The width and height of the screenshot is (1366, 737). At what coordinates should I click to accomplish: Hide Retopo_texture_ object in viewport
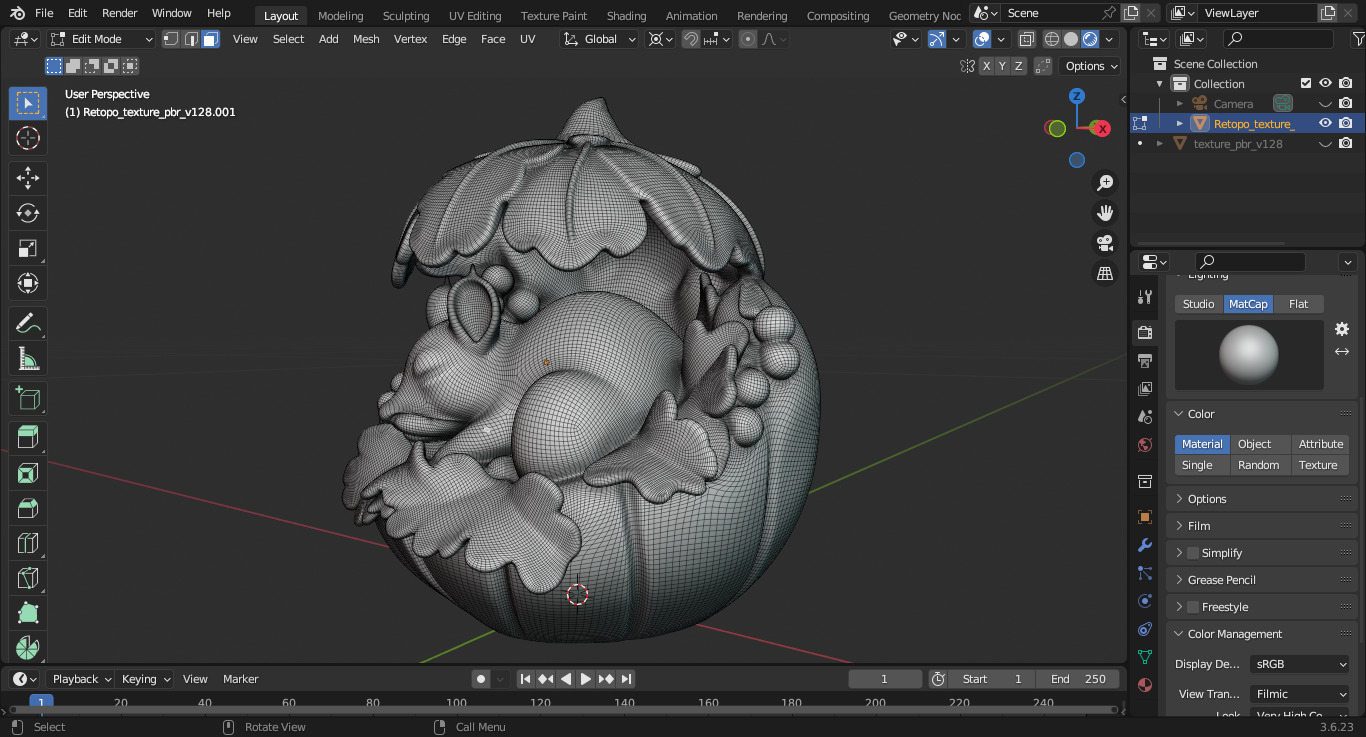tap(1325, 123)
